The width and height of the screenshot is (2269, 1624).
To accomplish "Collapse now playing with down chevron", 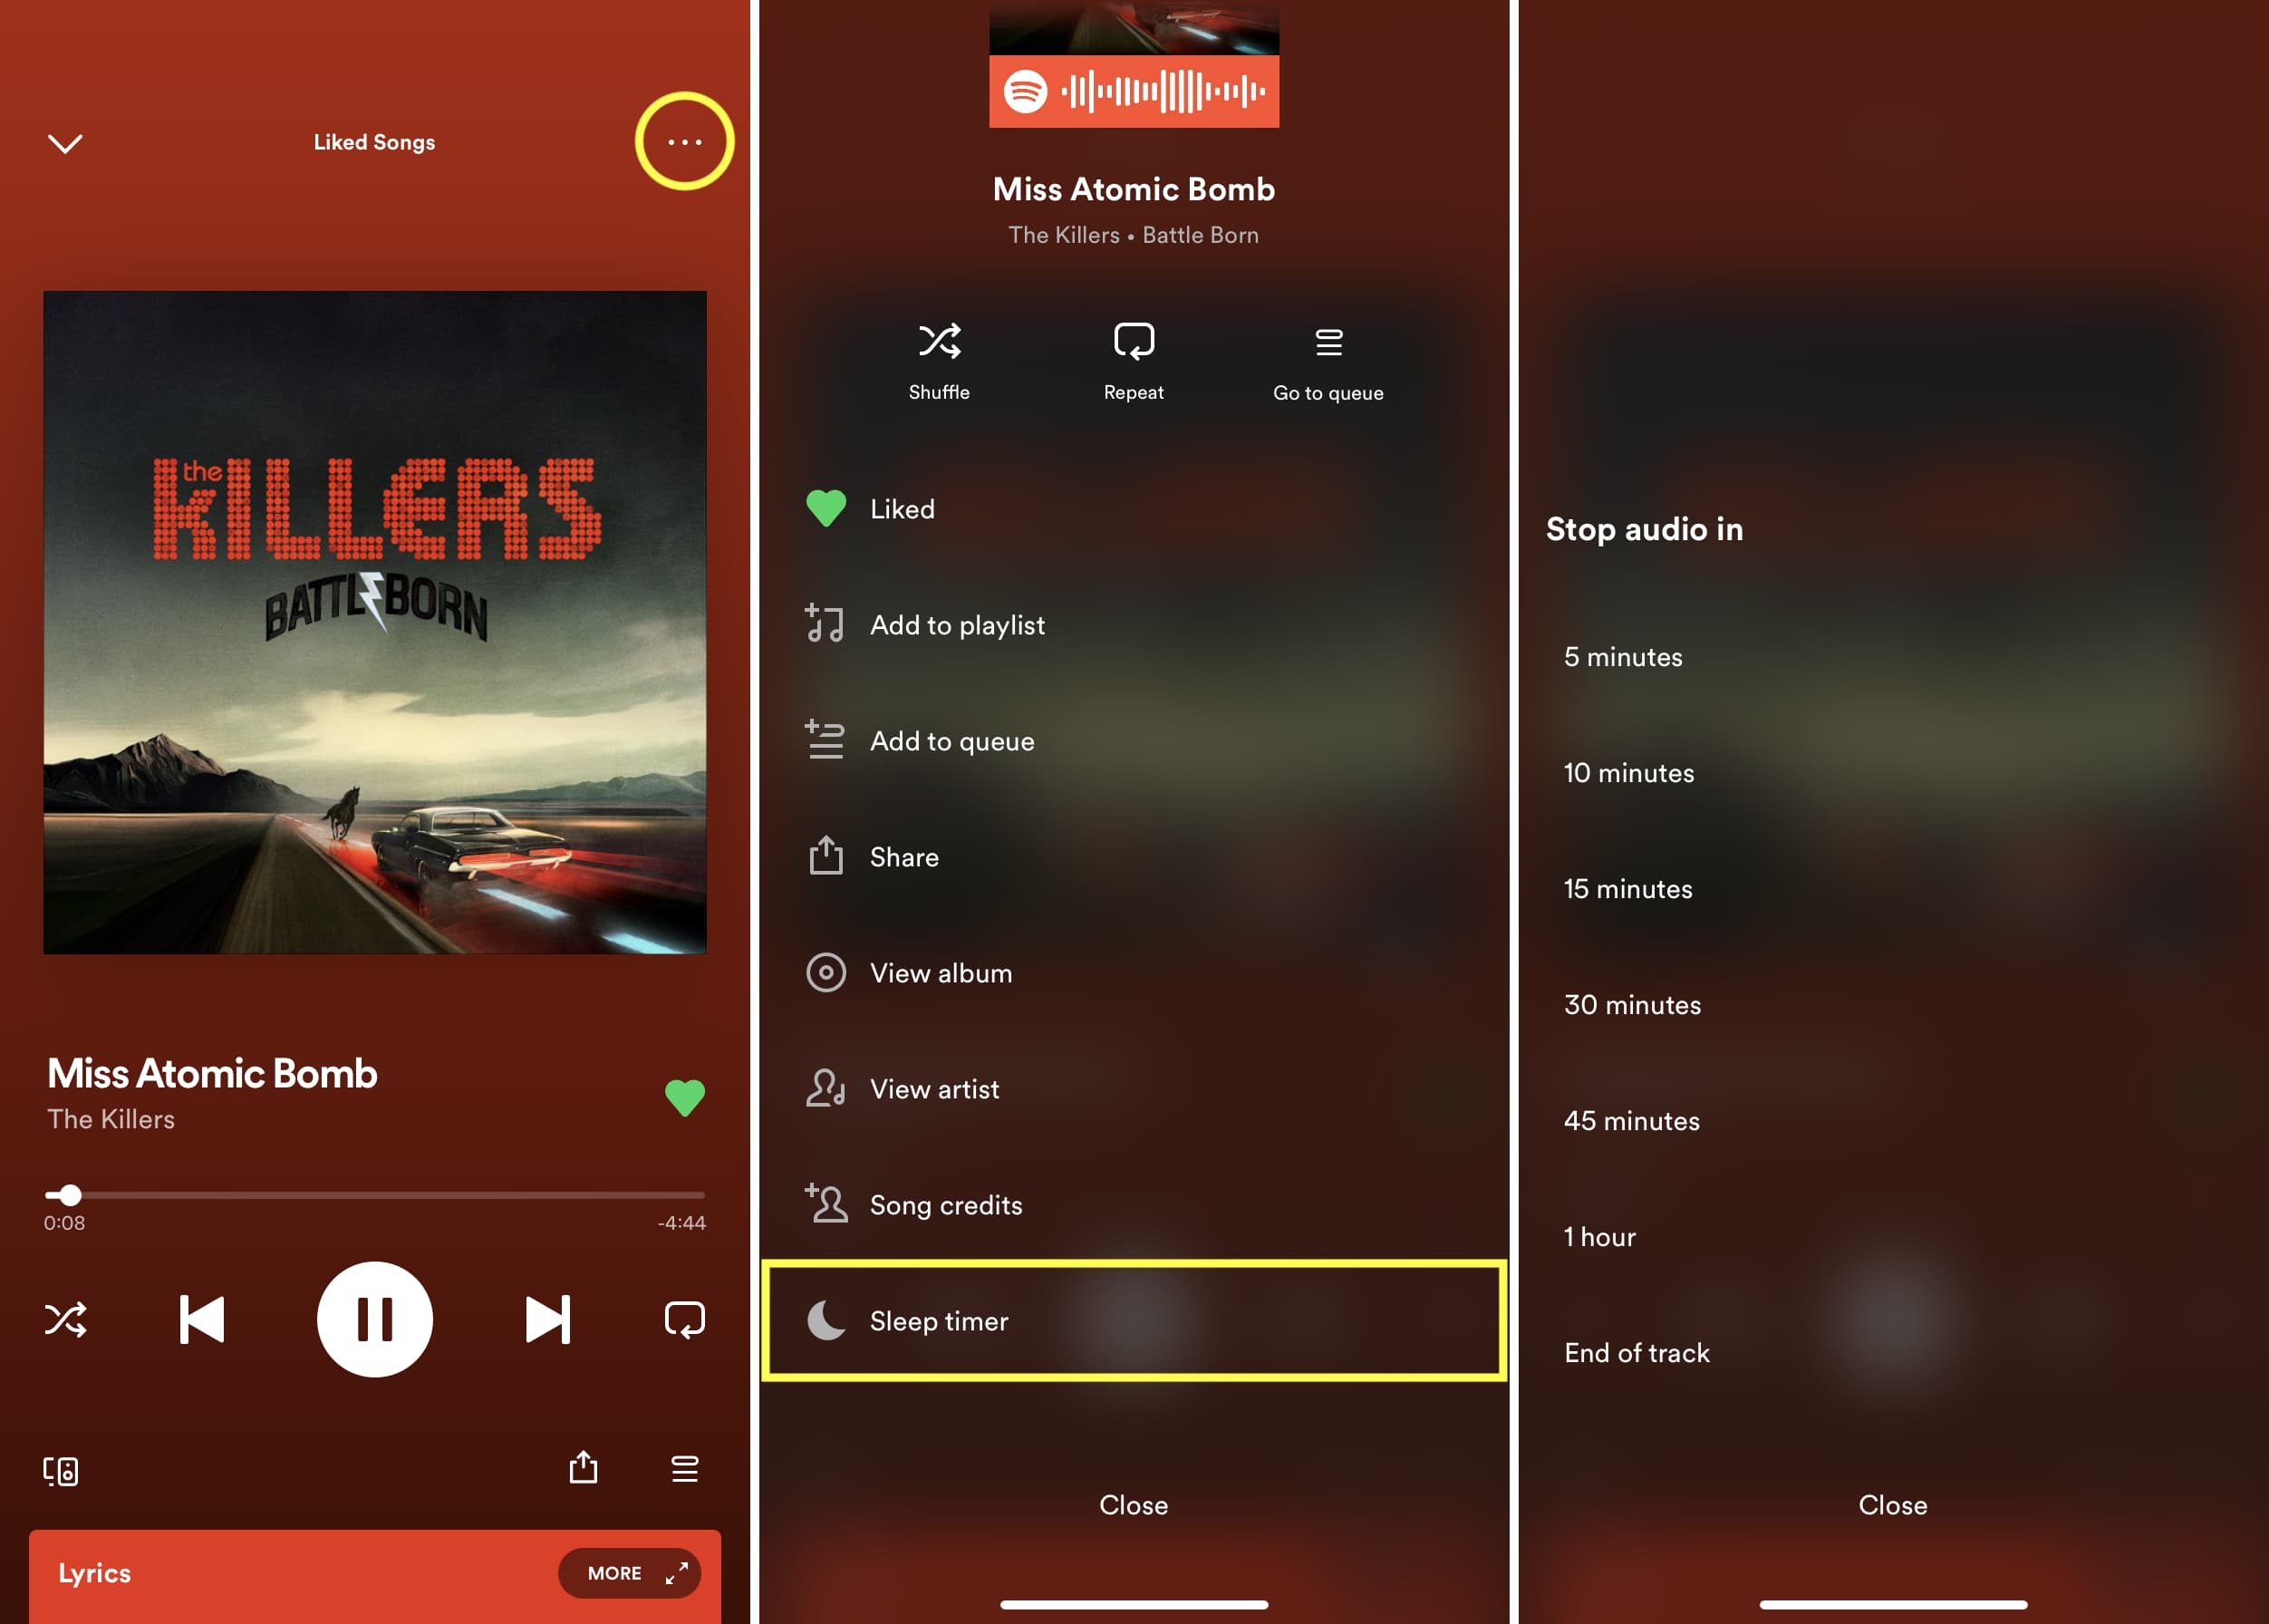I will [65, 140].
